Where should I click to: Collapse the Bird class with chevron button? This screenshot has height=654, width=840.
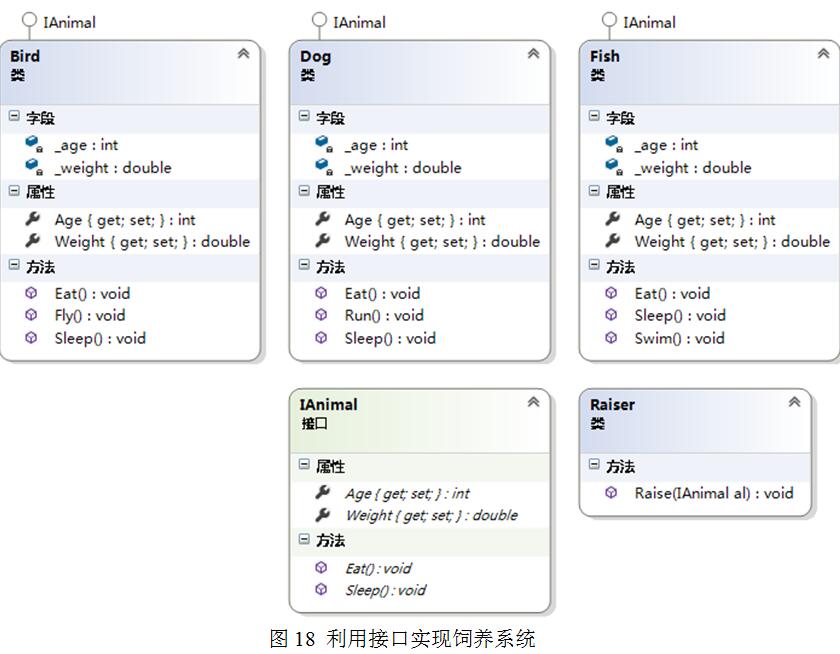pos(244,54)
